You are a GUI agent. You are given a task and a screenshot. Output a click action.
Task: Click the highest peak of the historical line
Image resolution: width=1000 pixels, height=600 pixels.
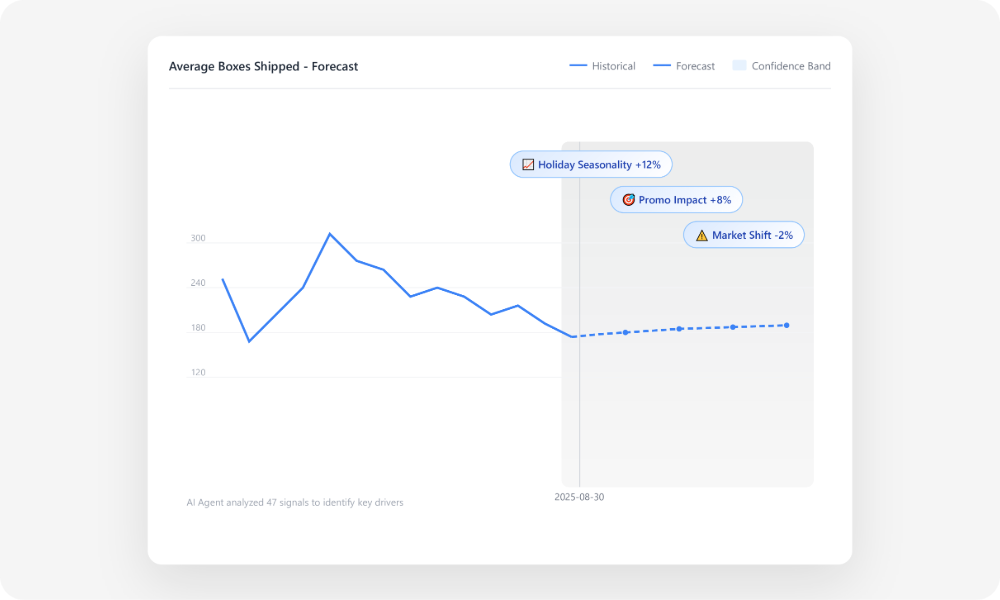pos(330,234)
